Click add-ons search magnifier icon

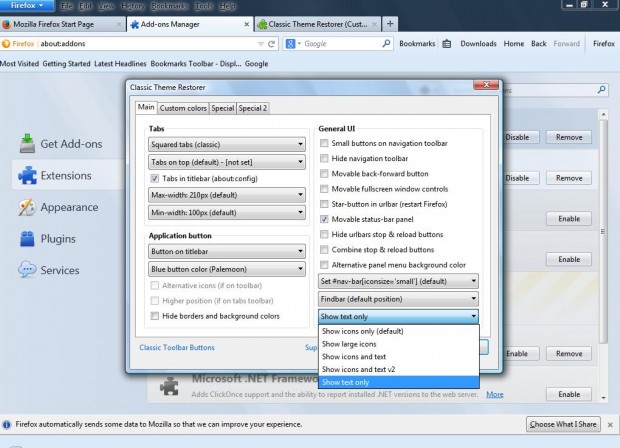coord(601,90)
